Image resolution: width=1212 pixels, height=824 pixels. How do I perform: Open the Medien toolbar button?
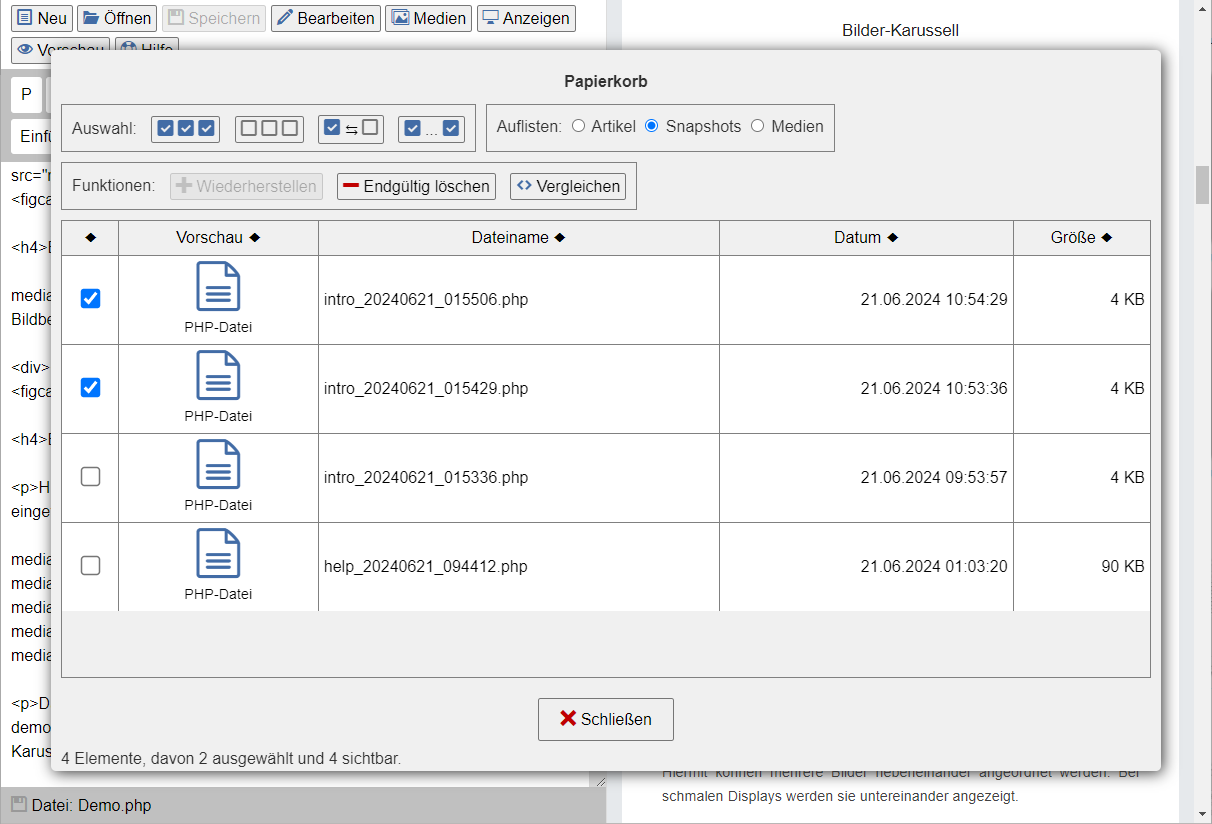428,18
